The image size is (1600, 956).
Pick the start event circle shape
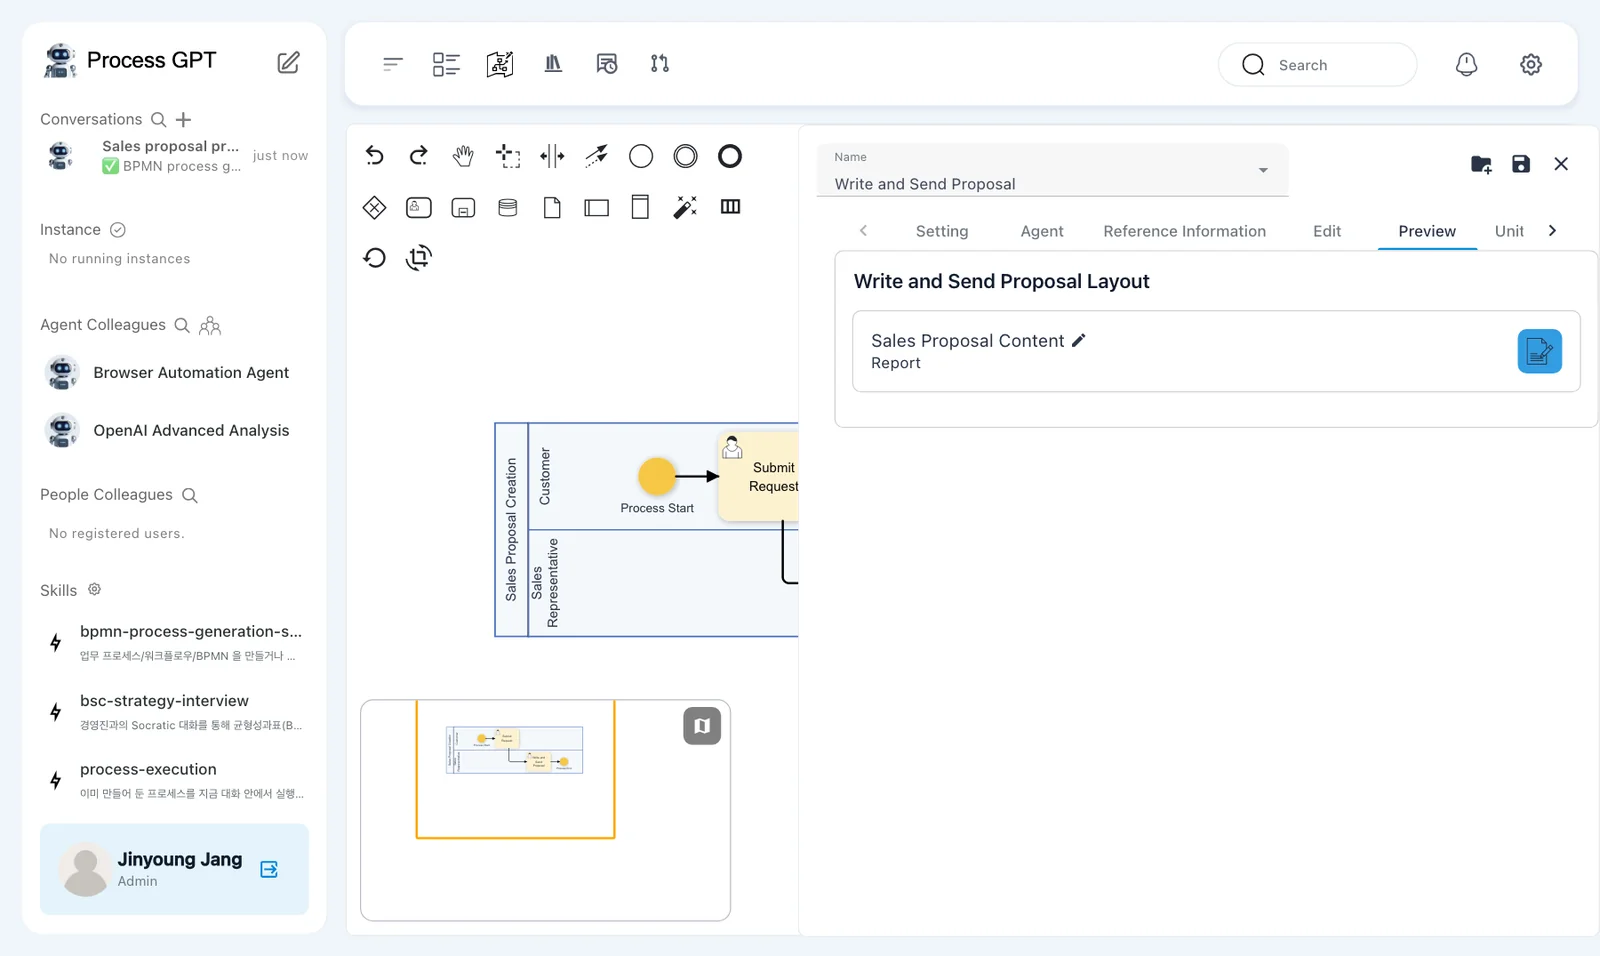(641, 156)
